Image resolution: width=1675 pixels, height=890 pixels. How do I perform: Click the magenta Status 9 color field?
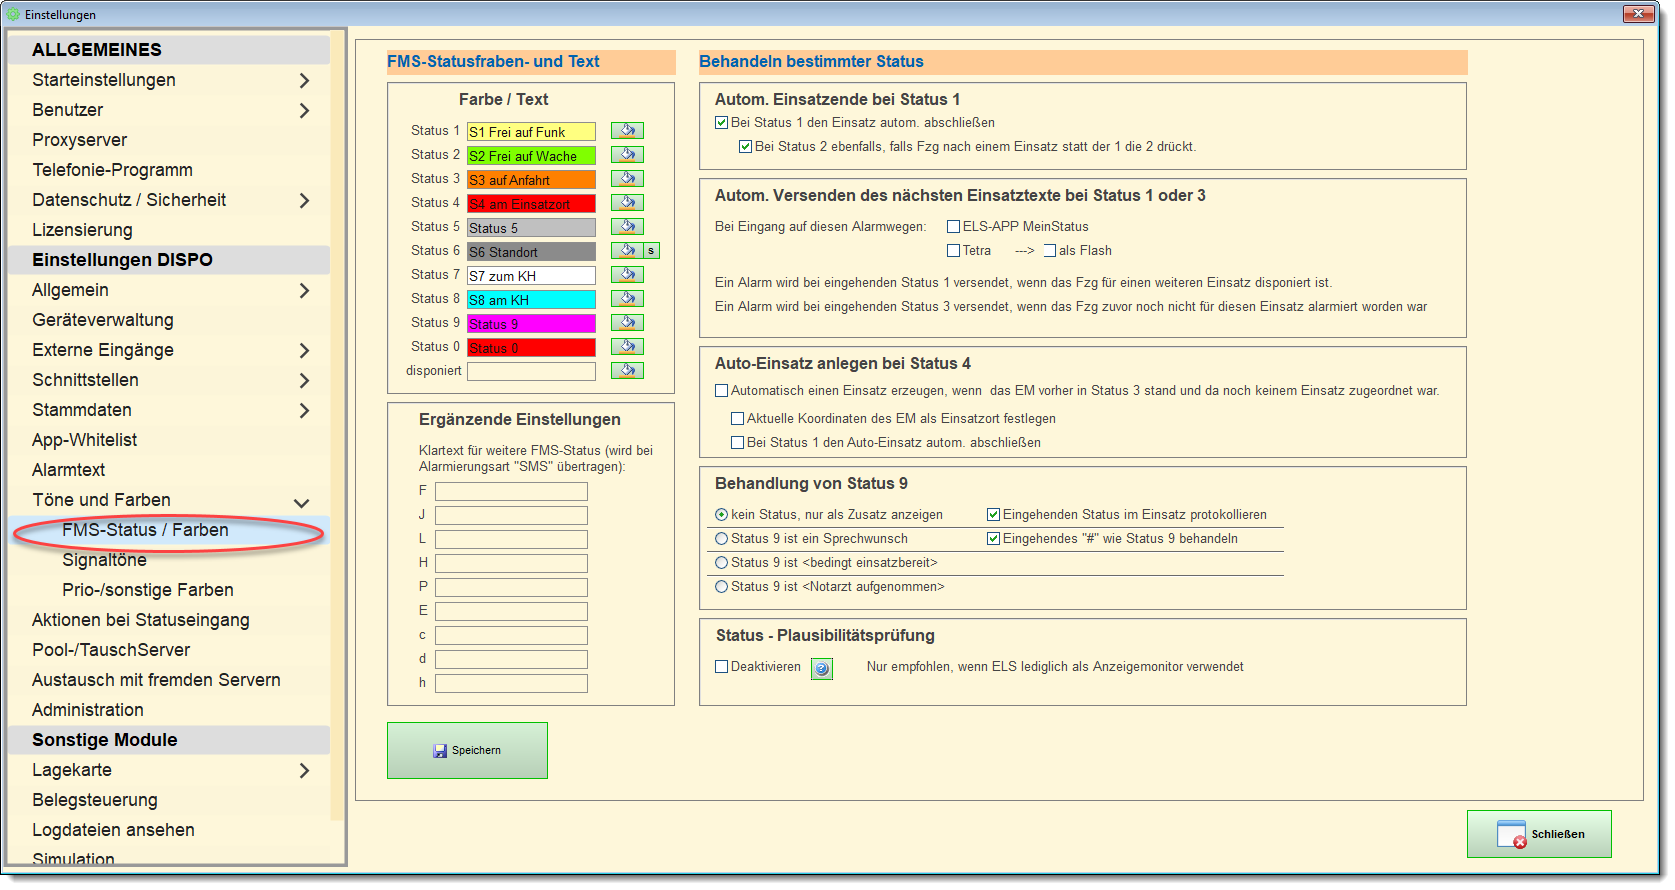pyautogui.click(x=531, y=324)
